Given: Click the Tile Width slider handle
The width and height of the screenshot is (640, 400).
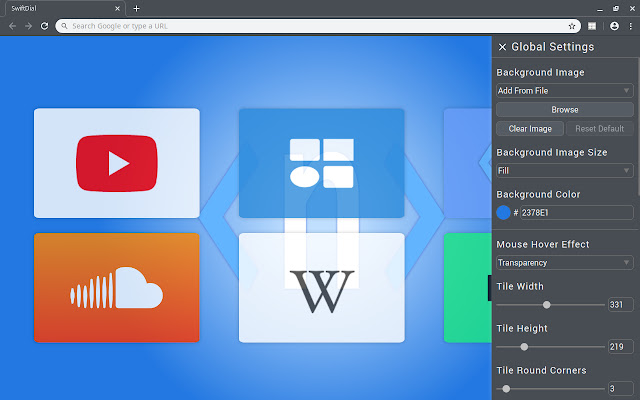Looking at the screenshot, I should 547,304.
